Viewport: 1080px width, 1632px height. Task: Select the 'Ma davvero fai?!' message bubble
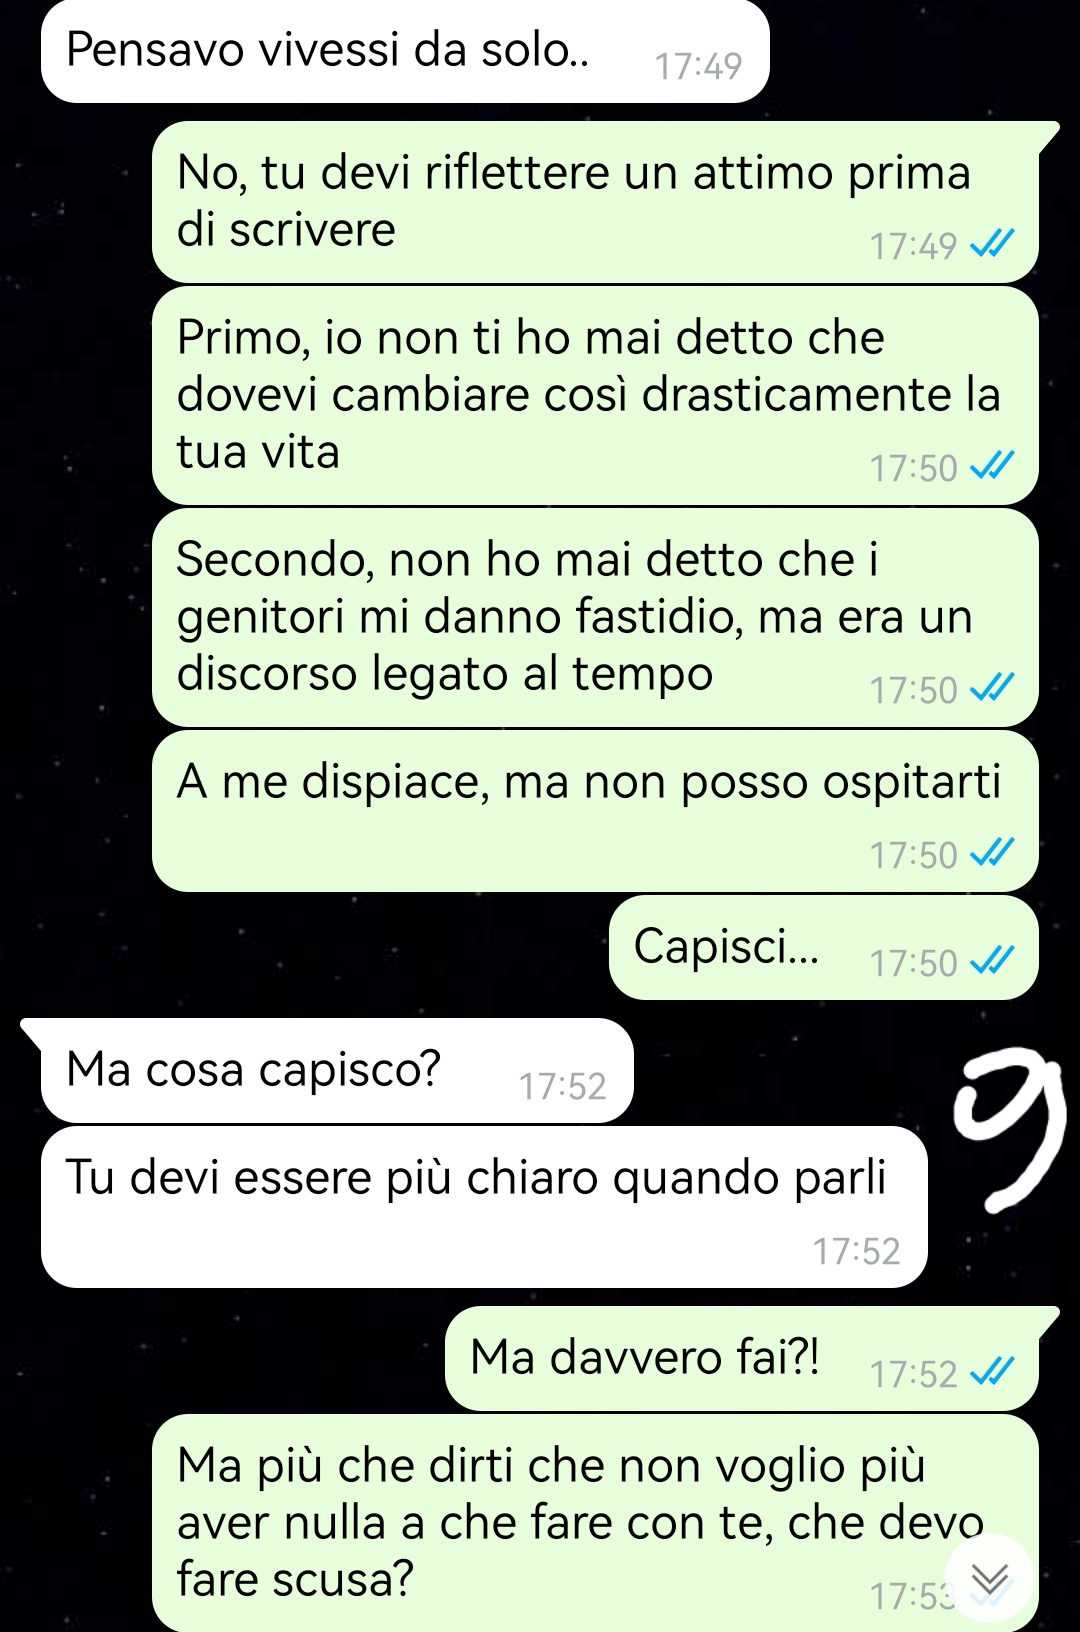742,1359
